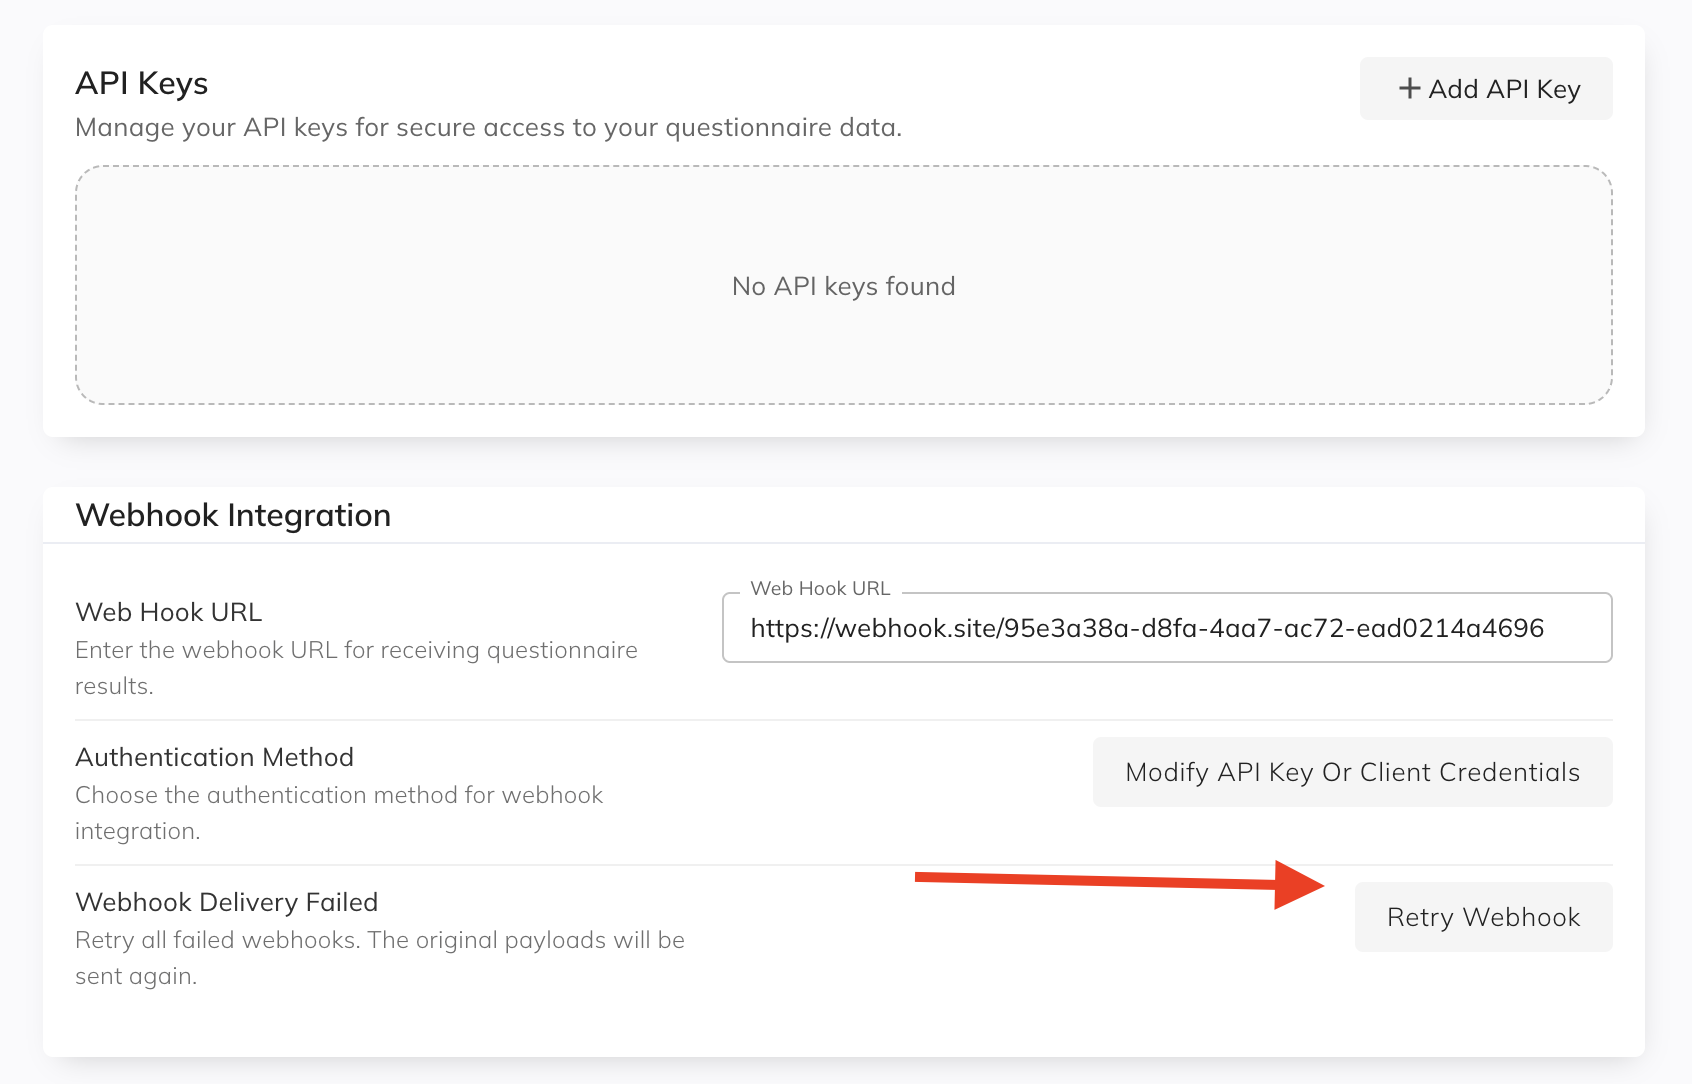The image size is (1692, 1084).
Task: Click the 'Manage your API keys' description text
Action: coord(488,128)
